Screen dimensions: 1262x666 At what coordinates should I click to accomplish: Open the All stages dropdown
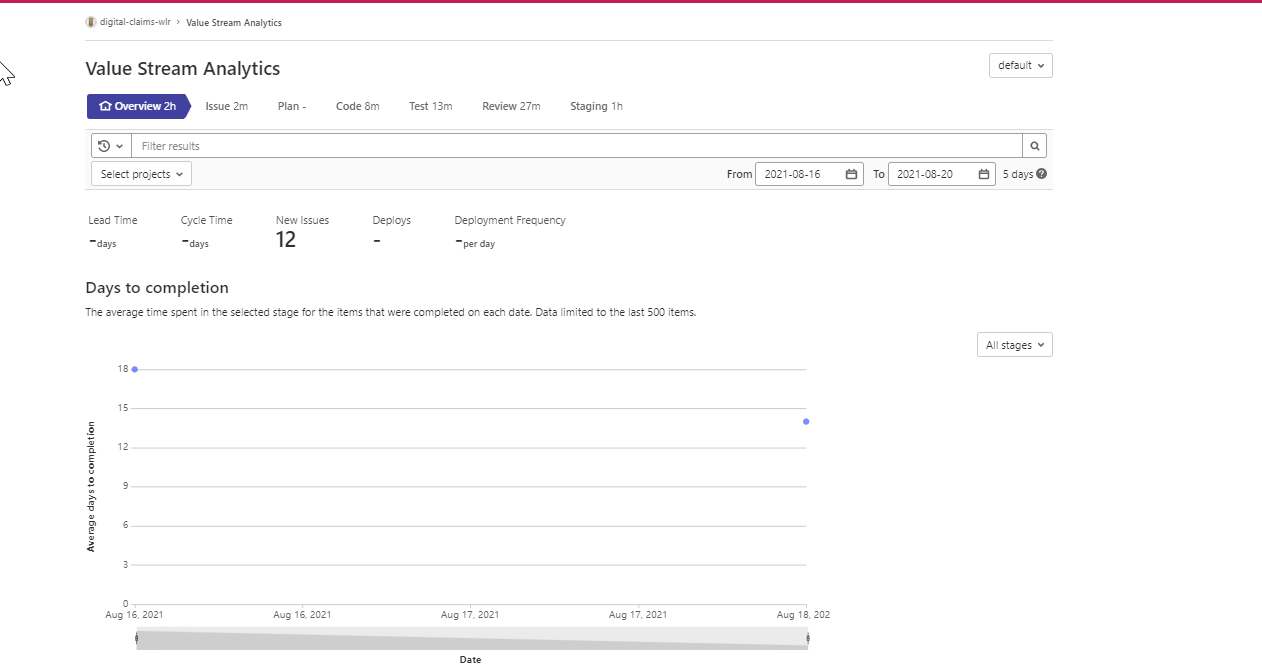tap(1014, 344)
